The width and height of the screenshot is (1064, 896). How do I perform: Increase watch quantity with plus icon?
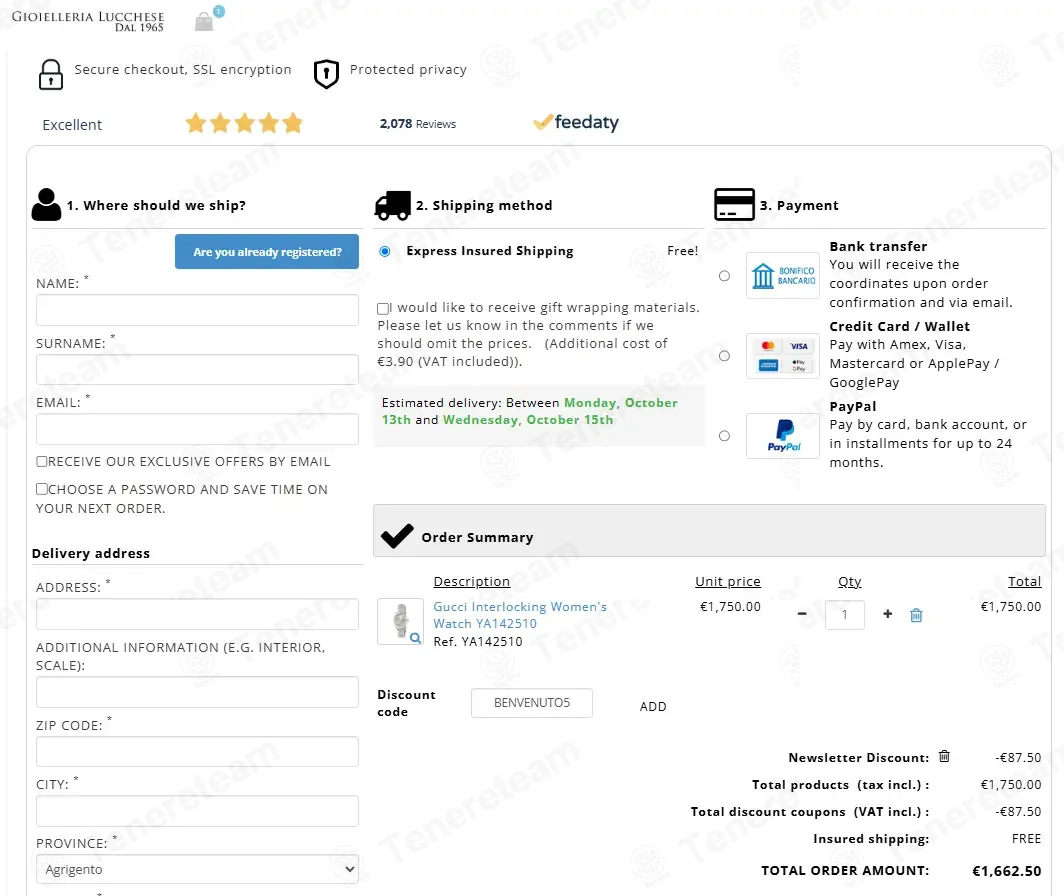coord(888,614)
